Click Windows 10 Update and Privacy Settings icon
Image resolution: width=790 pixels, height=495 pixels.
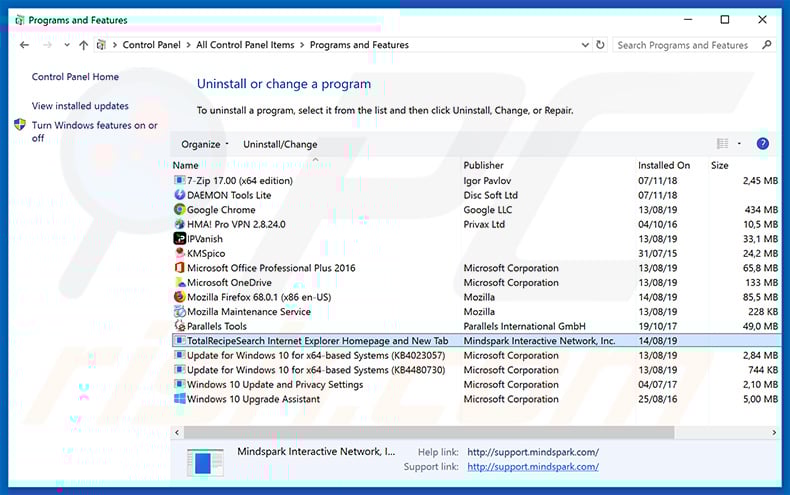[x=179, y=384]
